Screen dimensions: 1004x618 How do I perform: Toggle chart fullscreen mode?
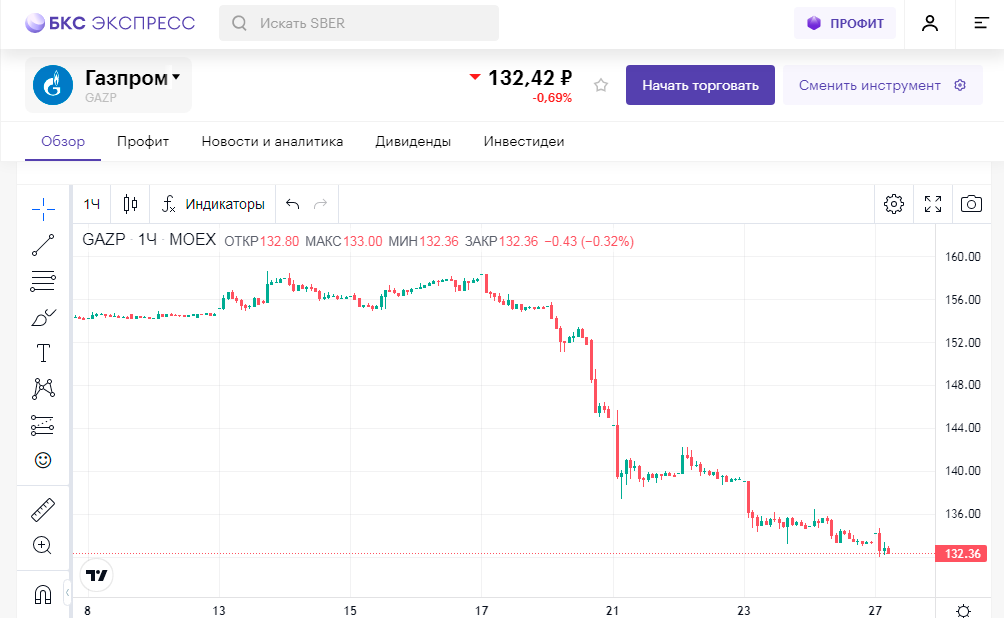933,204
